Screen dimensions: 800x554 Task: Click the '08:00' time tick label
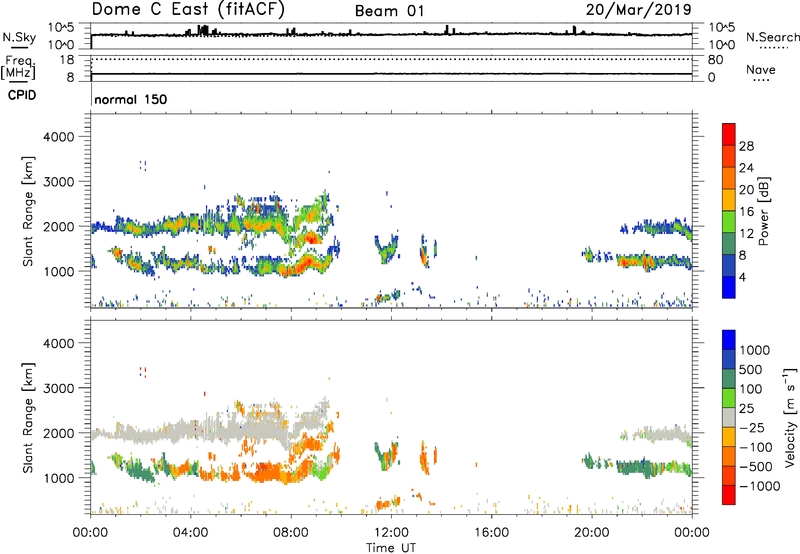[x=291, y=533]
